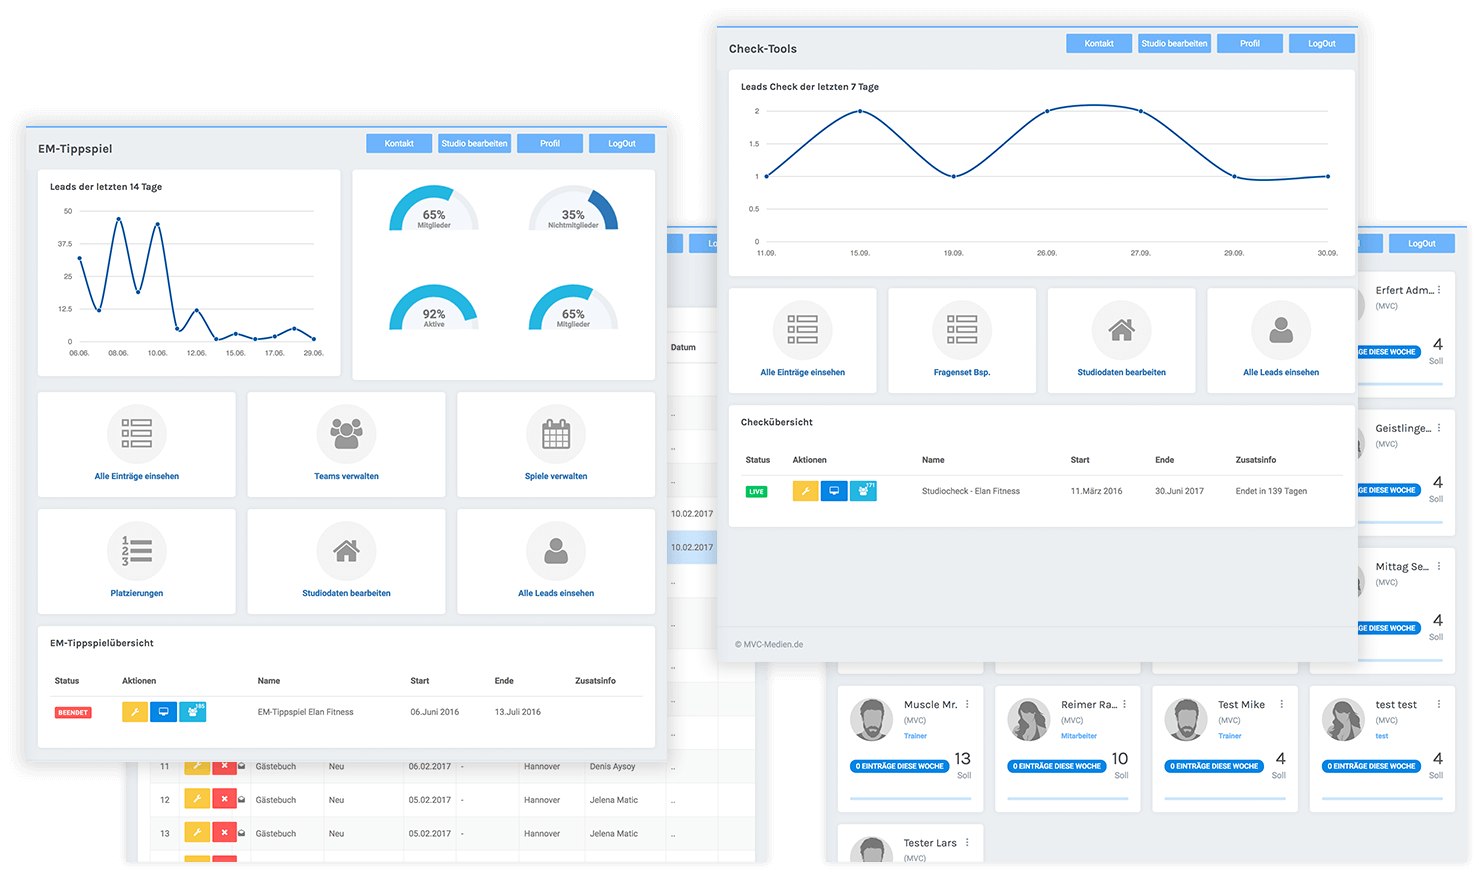Click Test Mike avatar picture
This screenshot has height=874, width=1479.
(x=1185, y=719)
